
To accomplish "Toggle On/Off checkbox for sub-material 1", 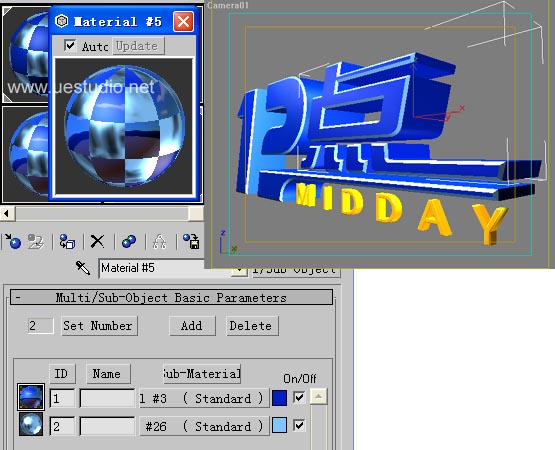I will 299,398.
